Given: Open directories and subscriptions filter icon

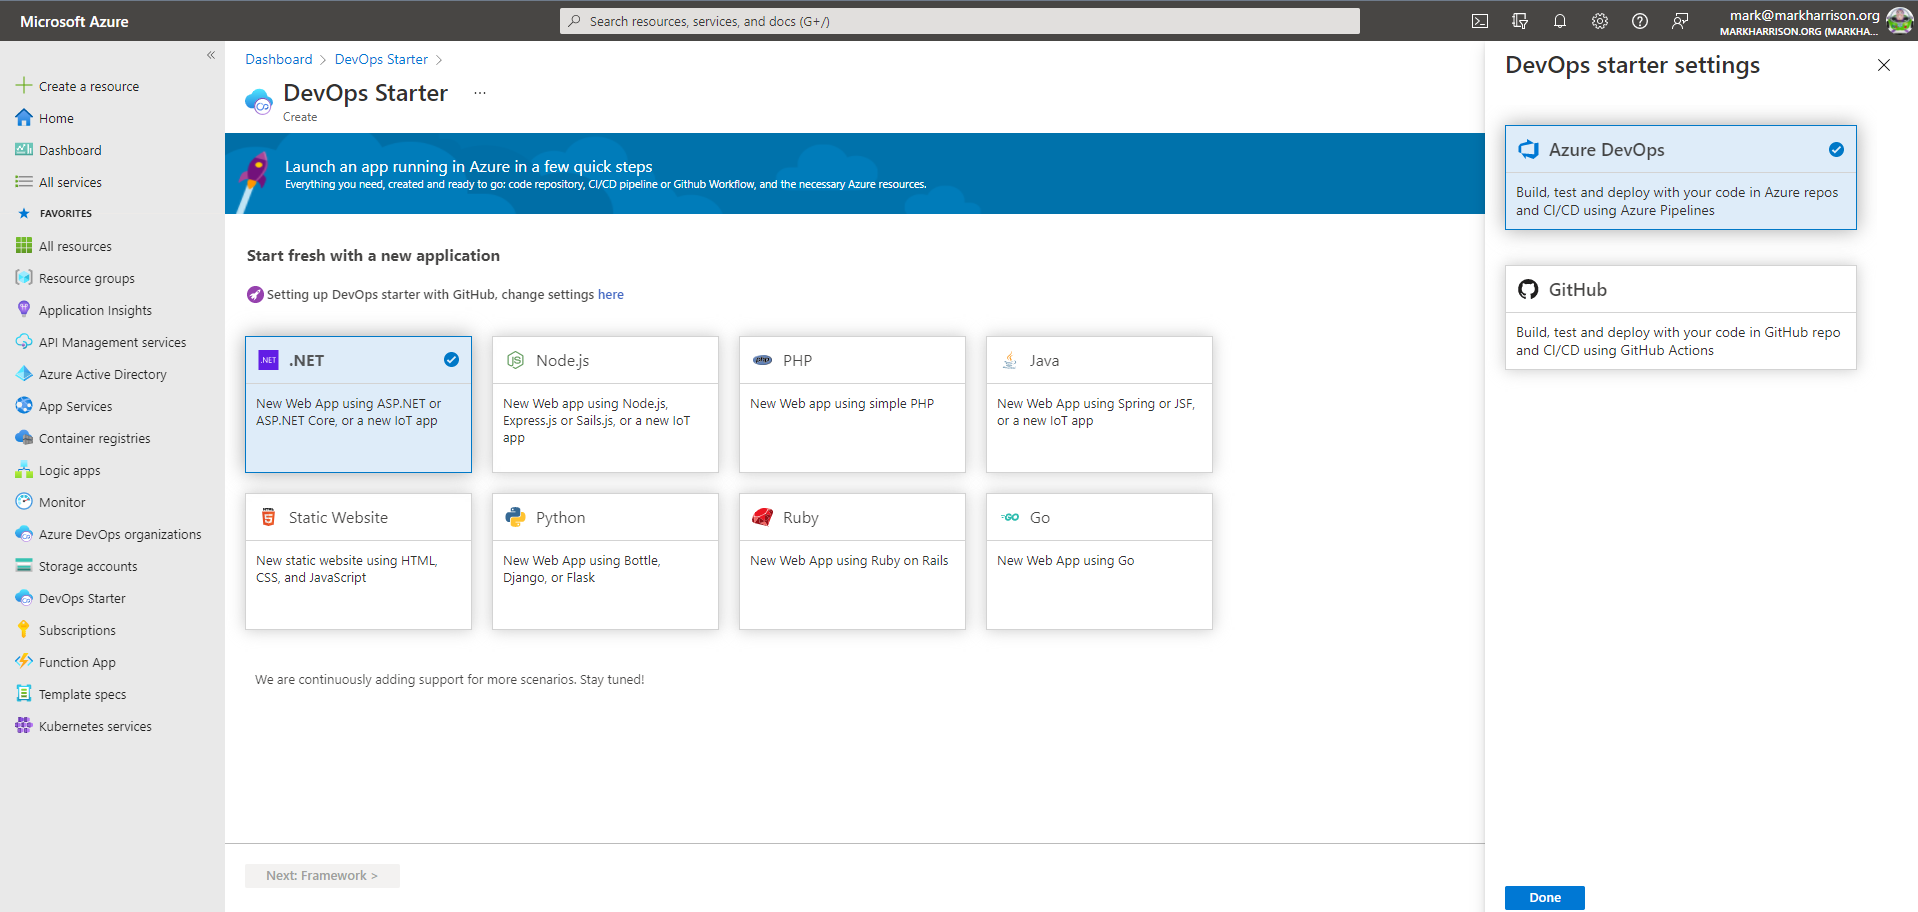Looking at the screenshot, I should point(1520,21).
